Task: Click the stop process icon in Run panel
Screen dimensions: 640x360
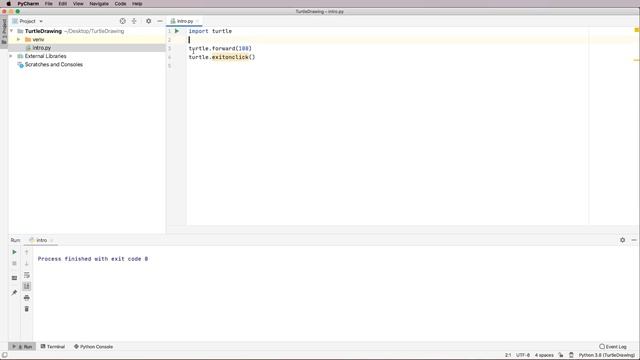Action: (x=14, y=264)
